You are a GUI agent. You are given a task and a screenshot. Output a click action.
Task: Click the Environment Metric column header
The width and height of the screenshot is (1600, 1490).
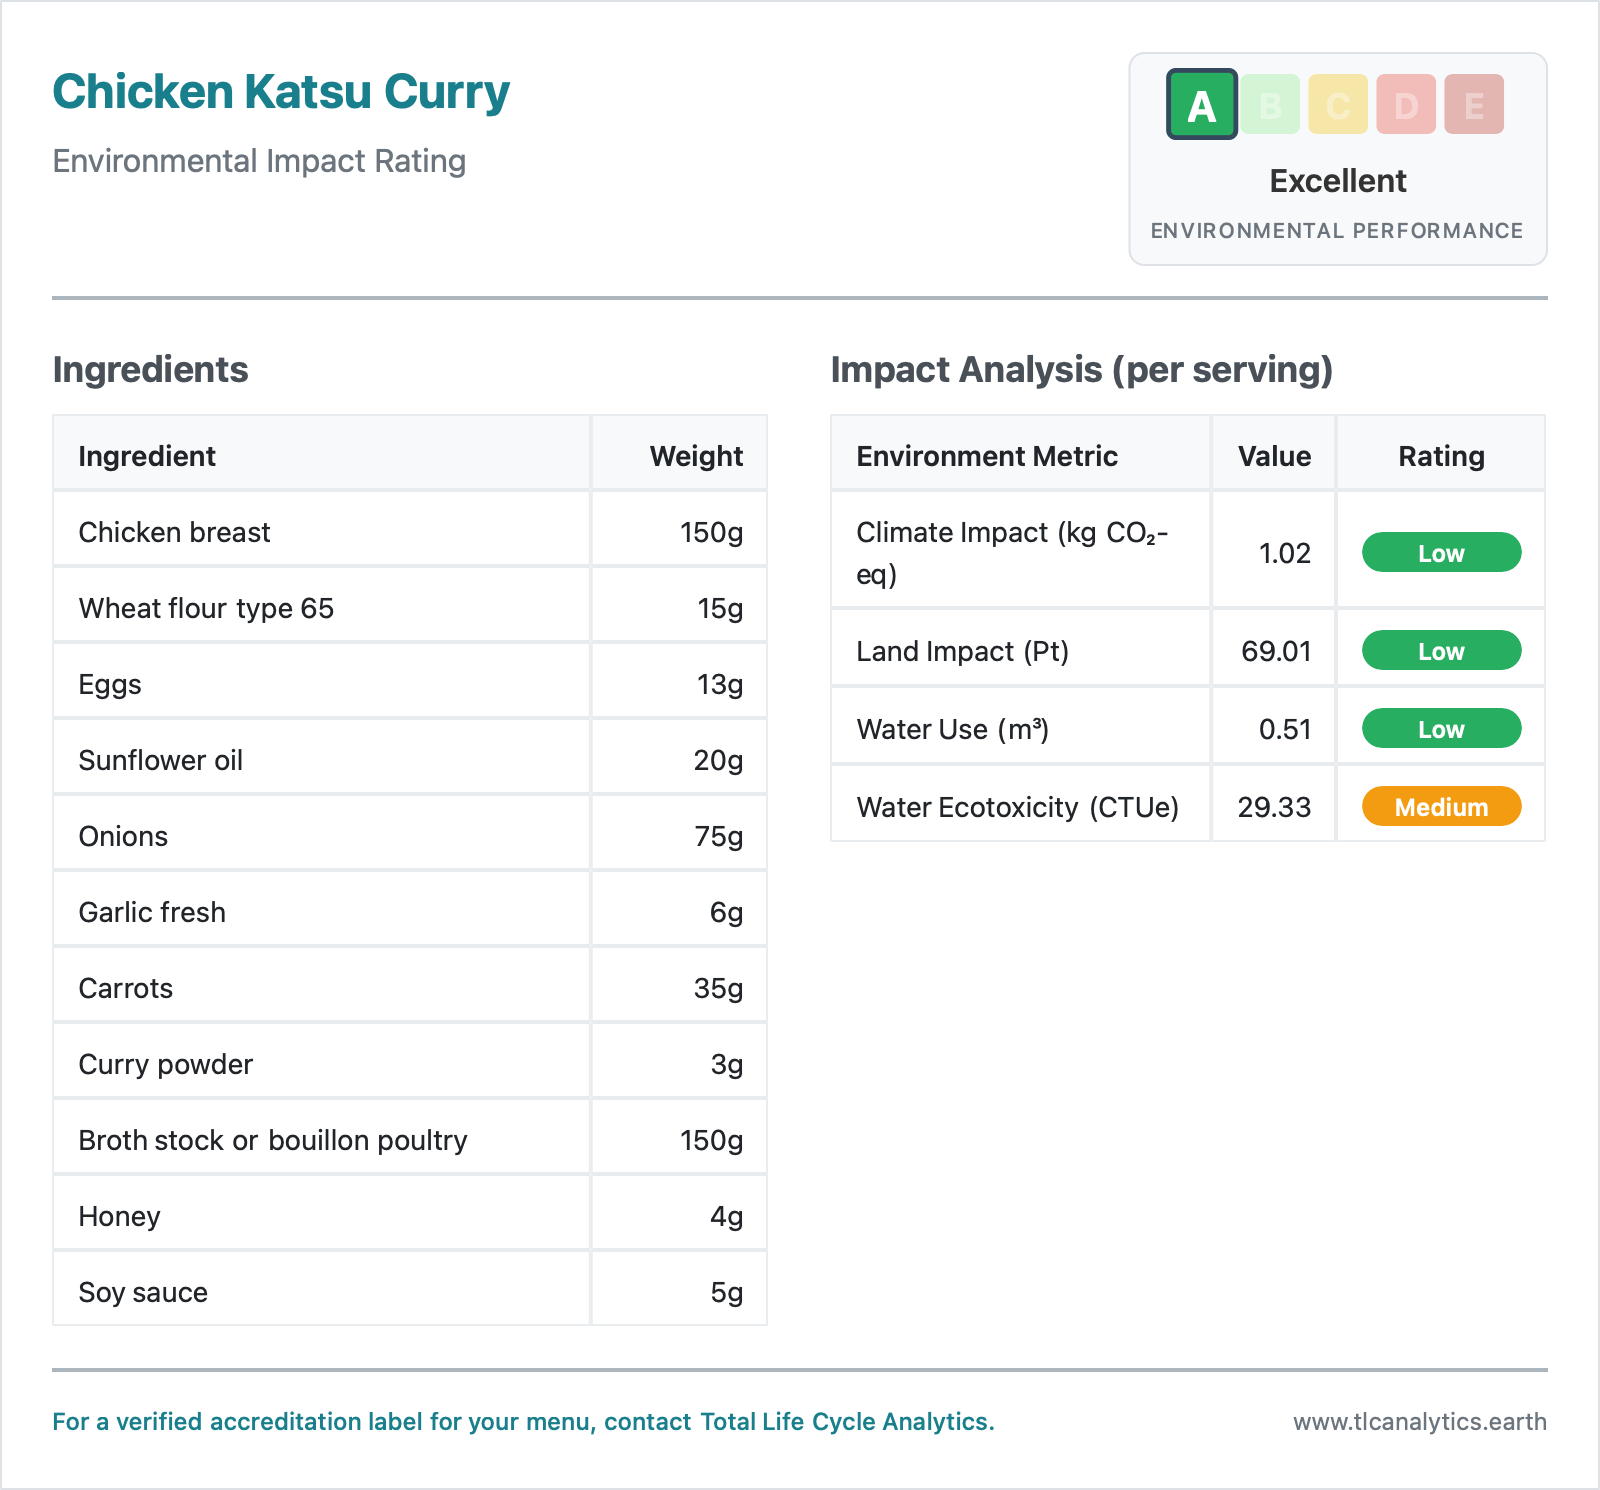tap(987, 456)
